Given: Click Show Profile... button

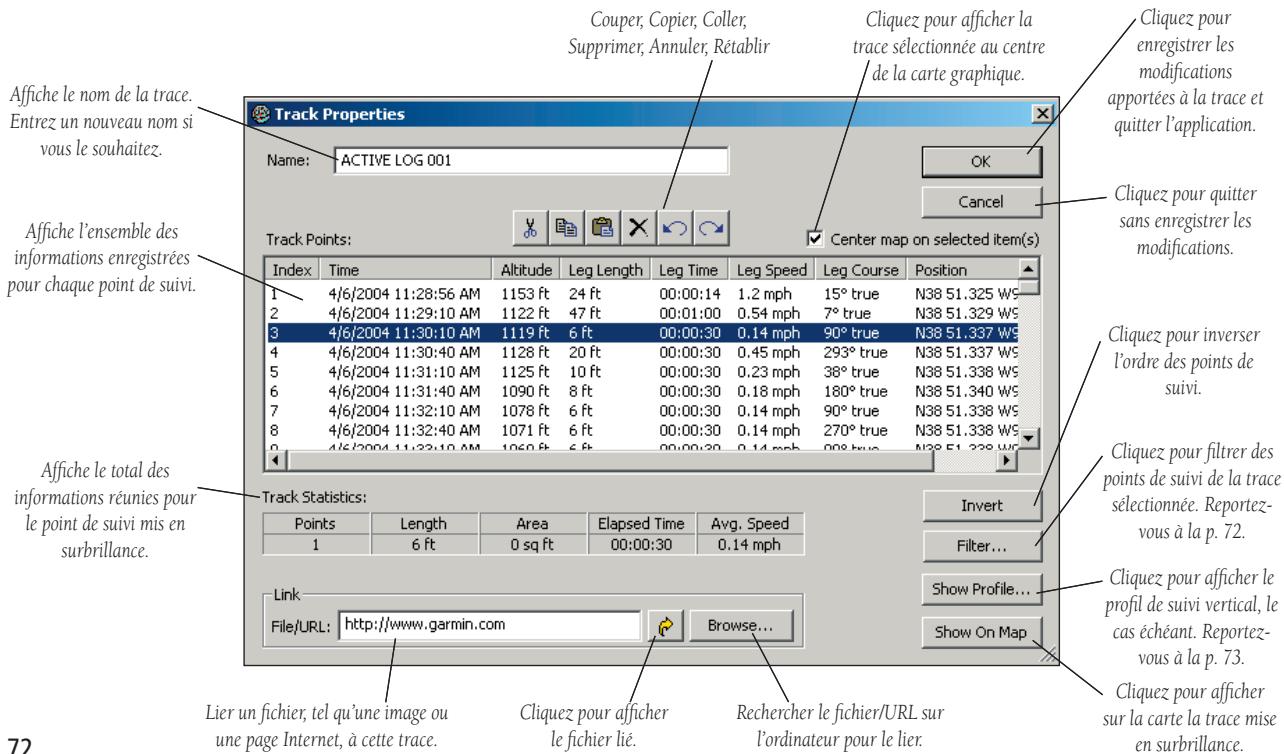Looking at the screenshot, I should (982, 587).
